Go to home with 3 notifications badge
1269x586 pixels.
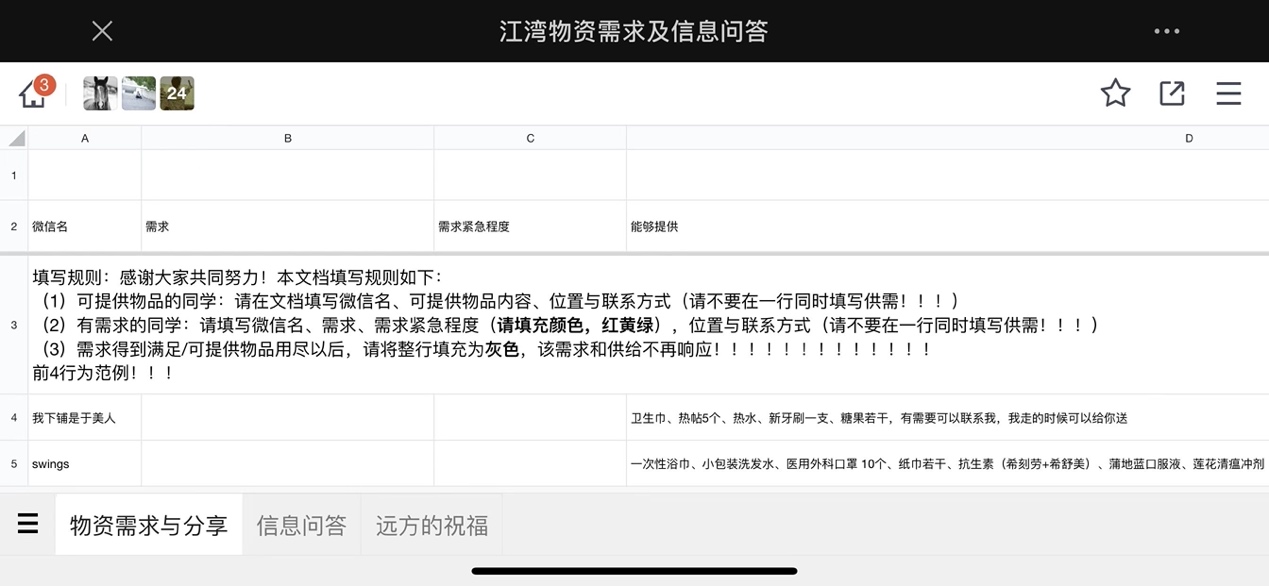point(34,93)
